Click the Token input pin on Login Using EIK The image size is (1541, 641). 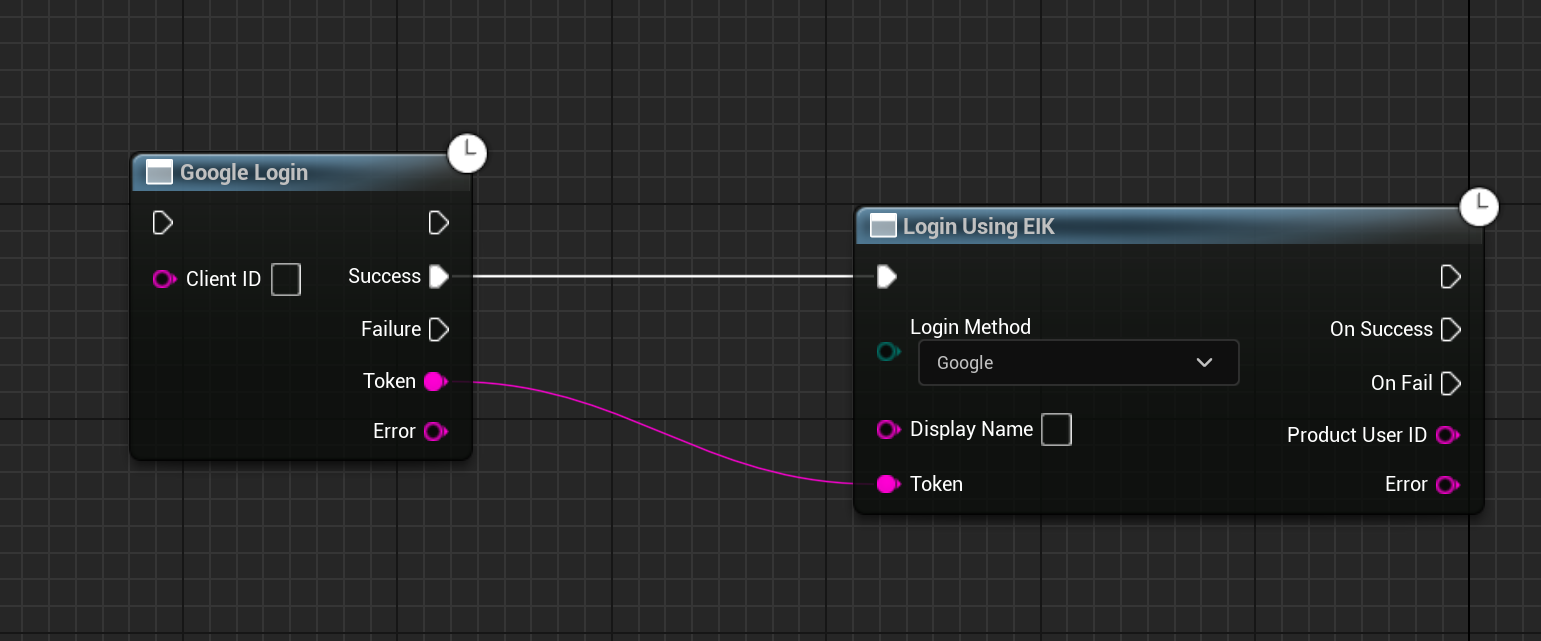coord(888,484)
